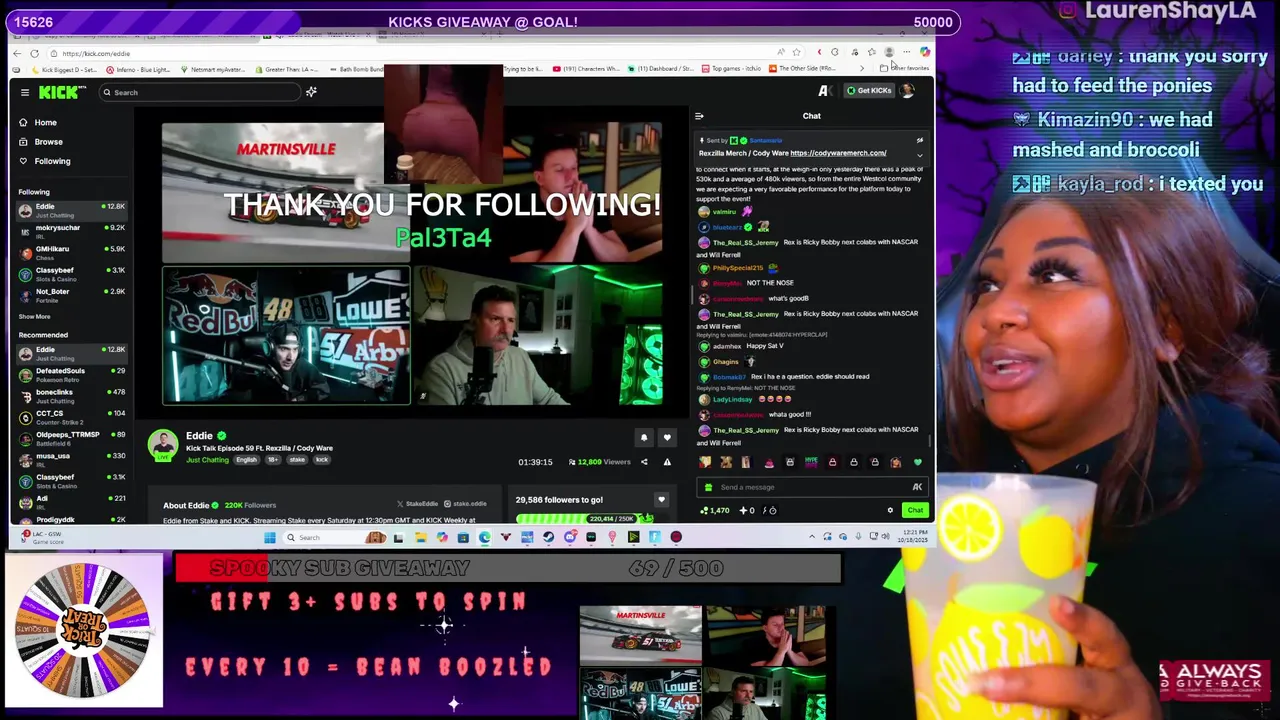The image size is (1280, 720).
Task: Click the English language tag
Action: tap(246, 460)
